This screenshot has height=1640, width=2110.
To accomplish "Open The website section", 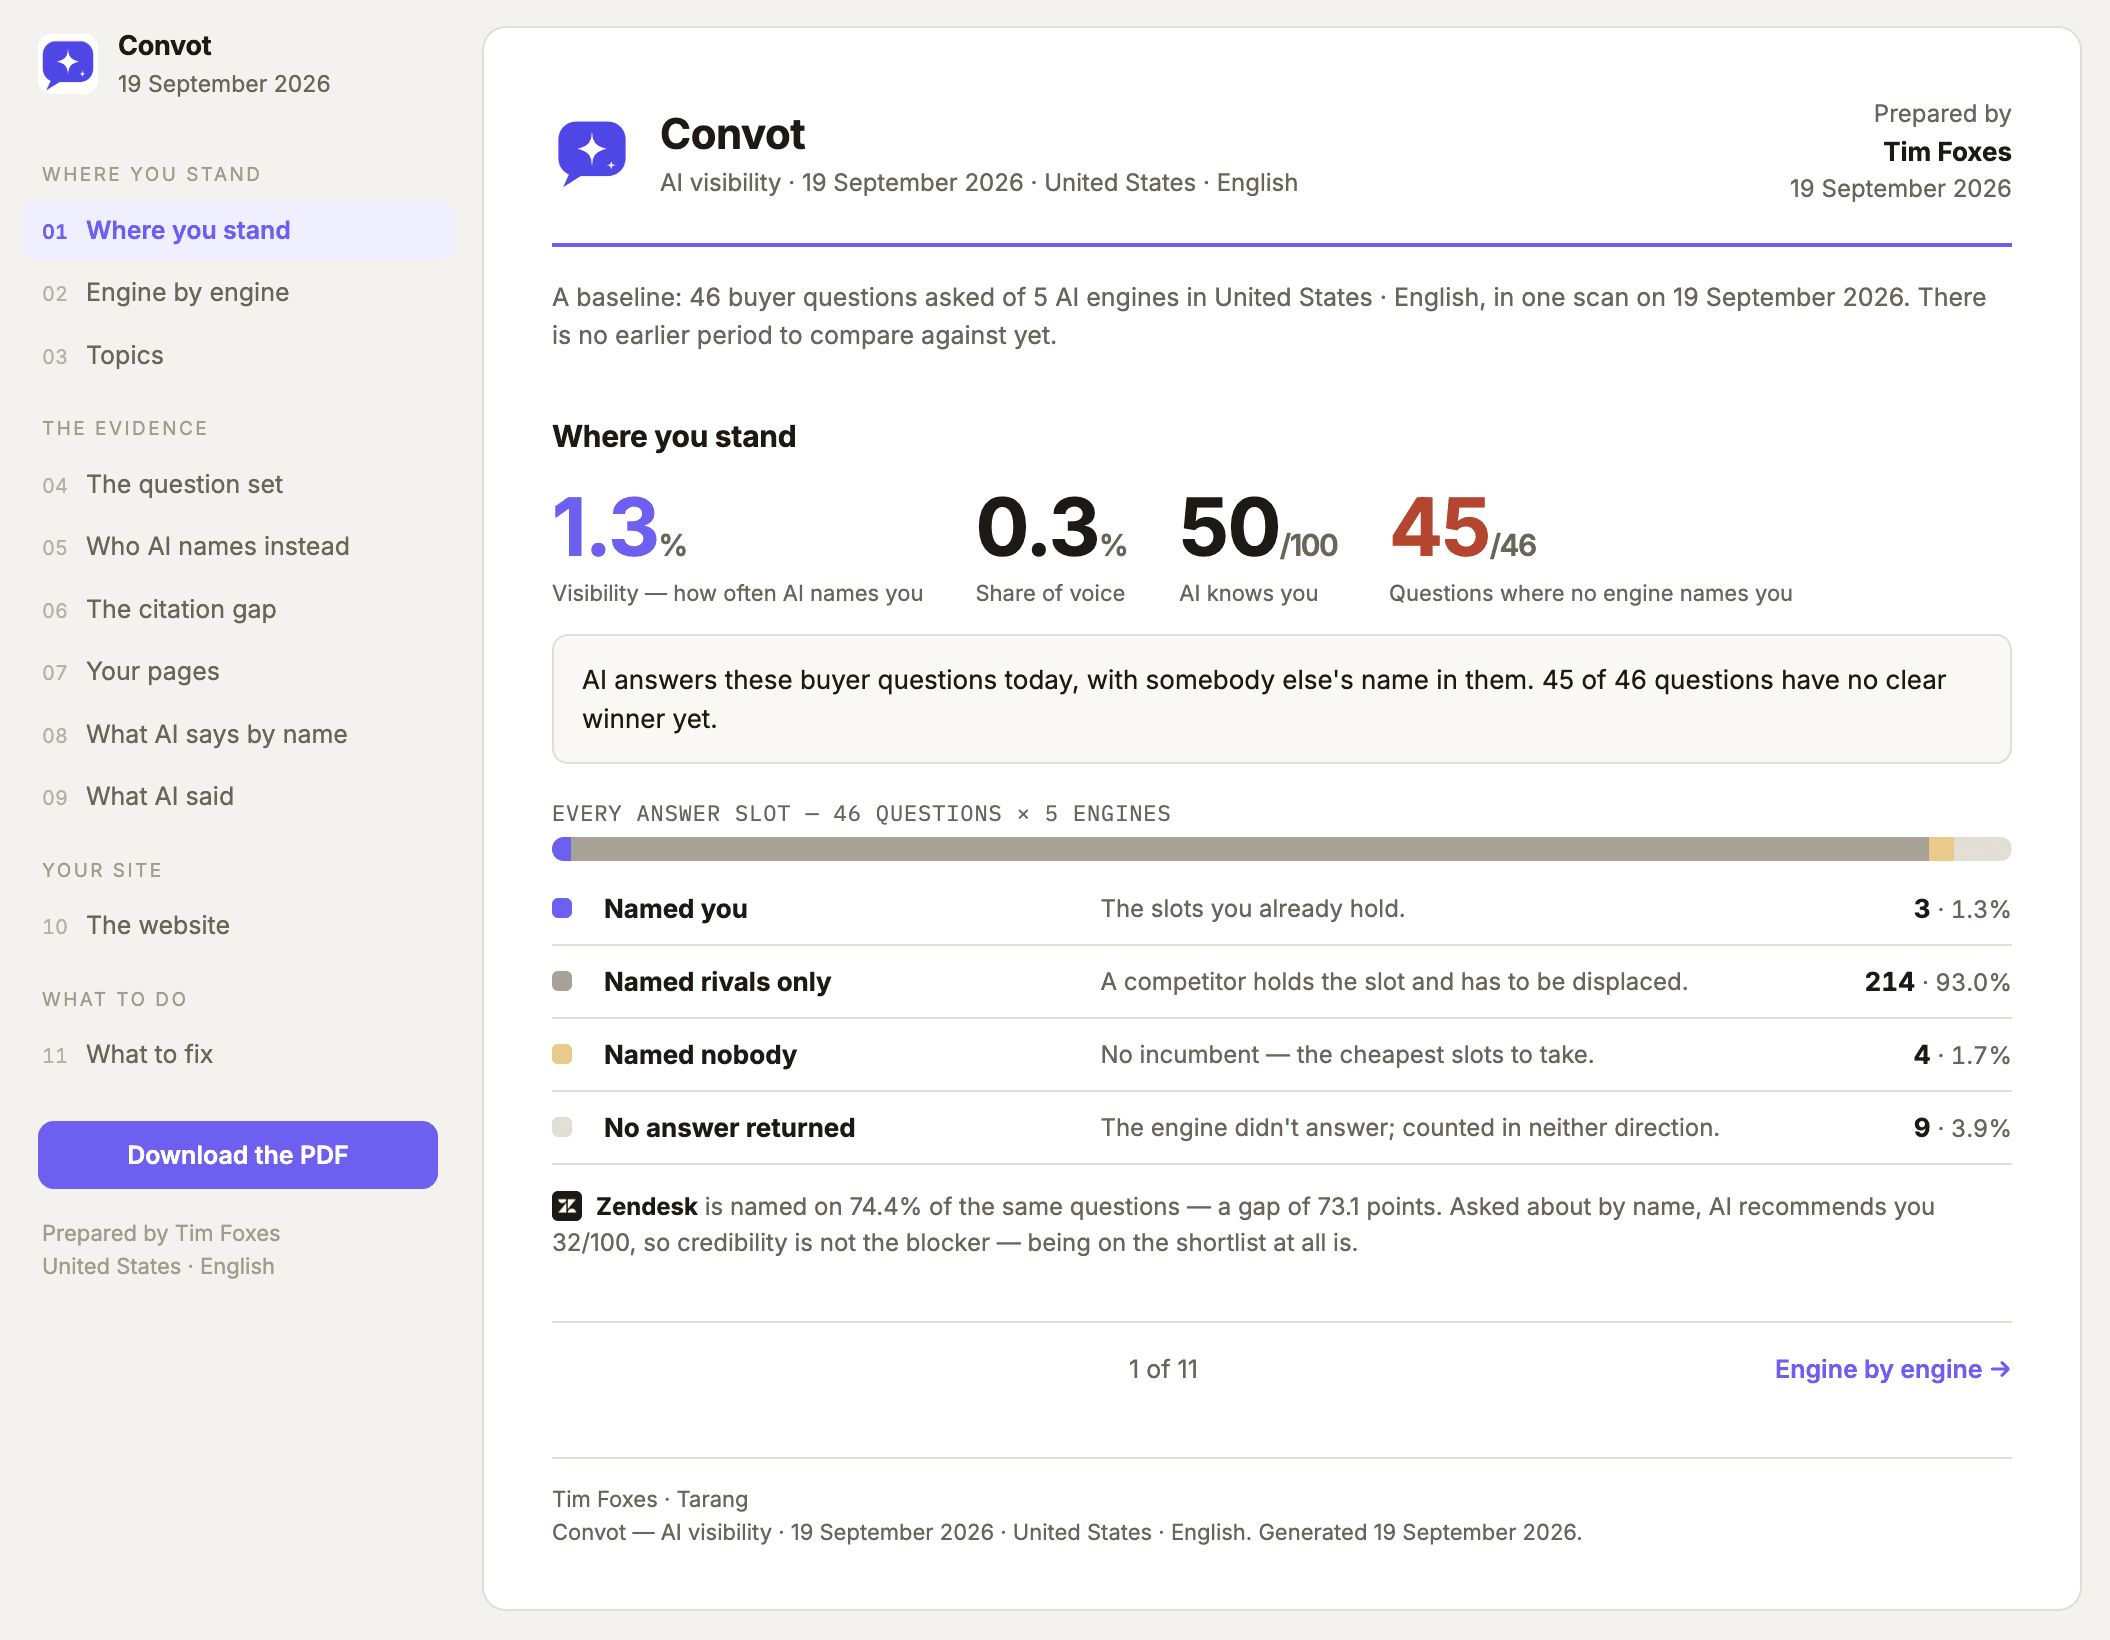I will (238, 925).
